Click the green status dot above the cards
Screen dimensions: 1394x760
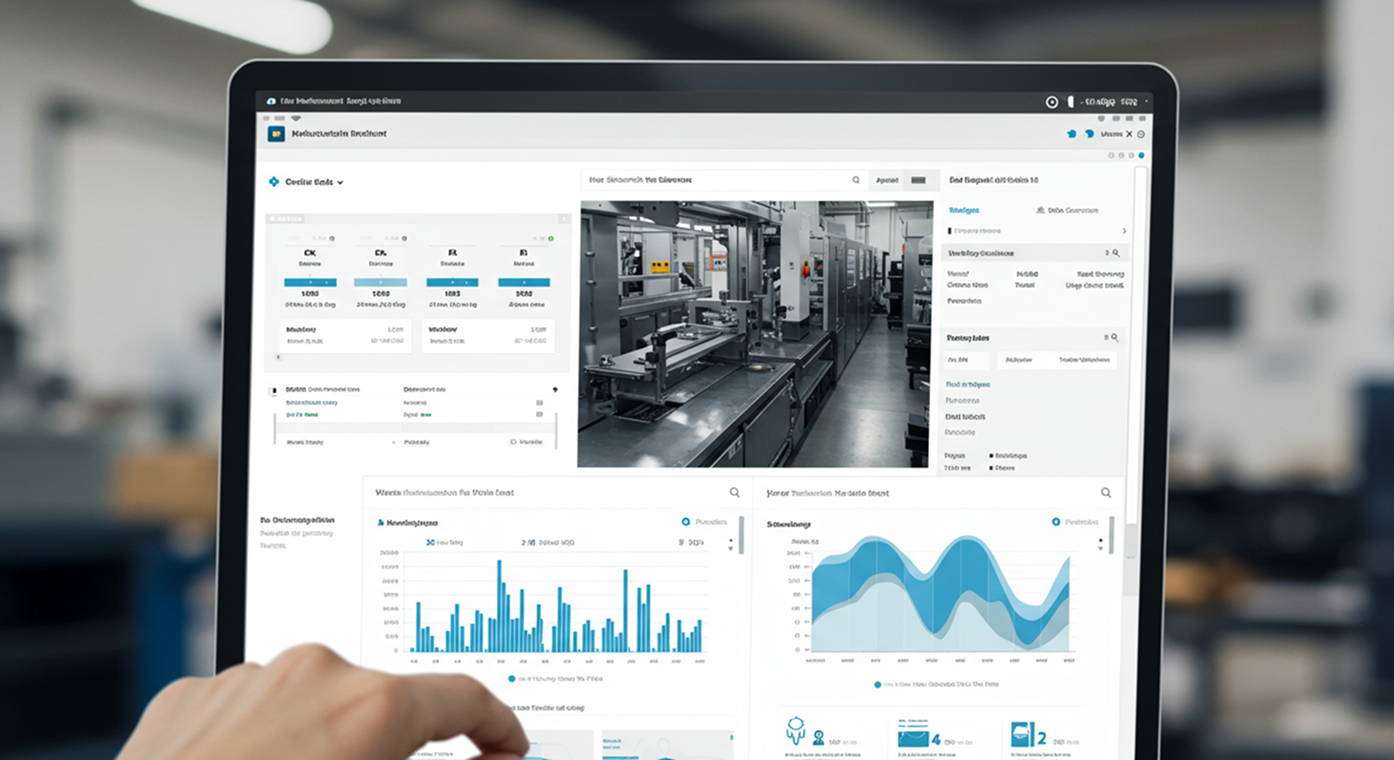551,239
